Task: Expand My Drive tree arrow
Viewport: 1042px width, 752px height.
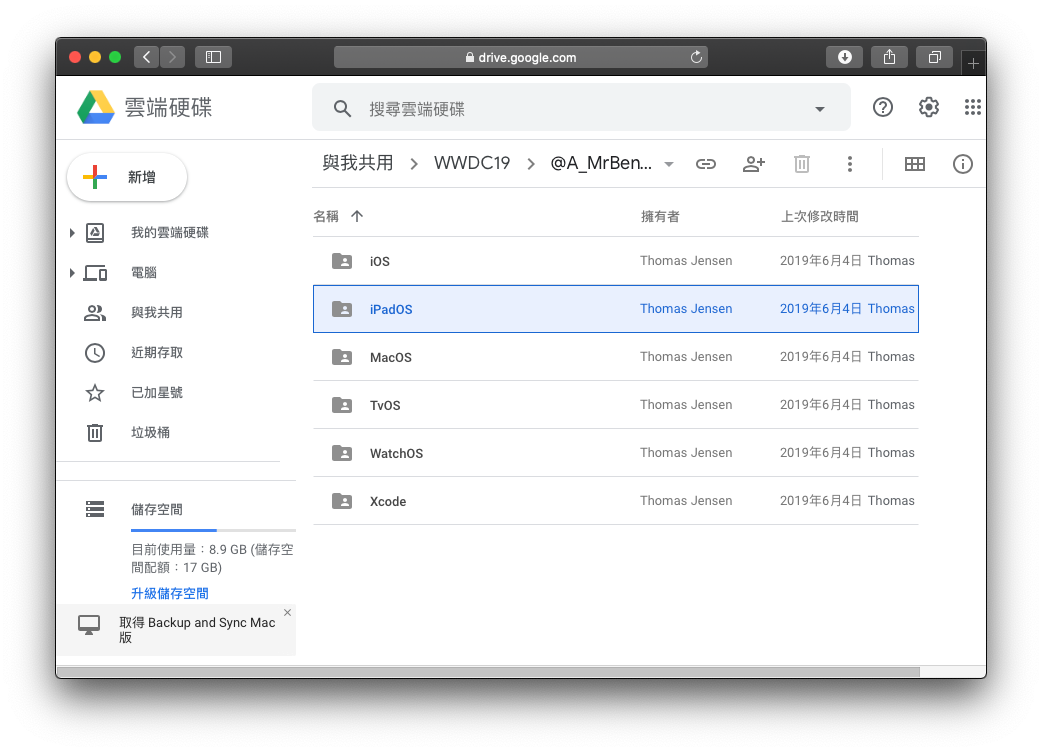Action: [72, 233]
